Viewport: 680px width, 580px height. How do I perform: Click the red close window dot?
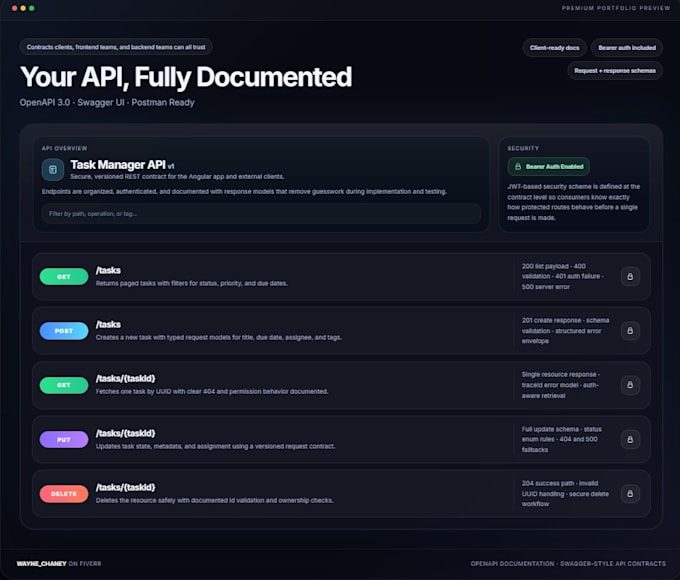pyautogui.click(x=14, y=8)
